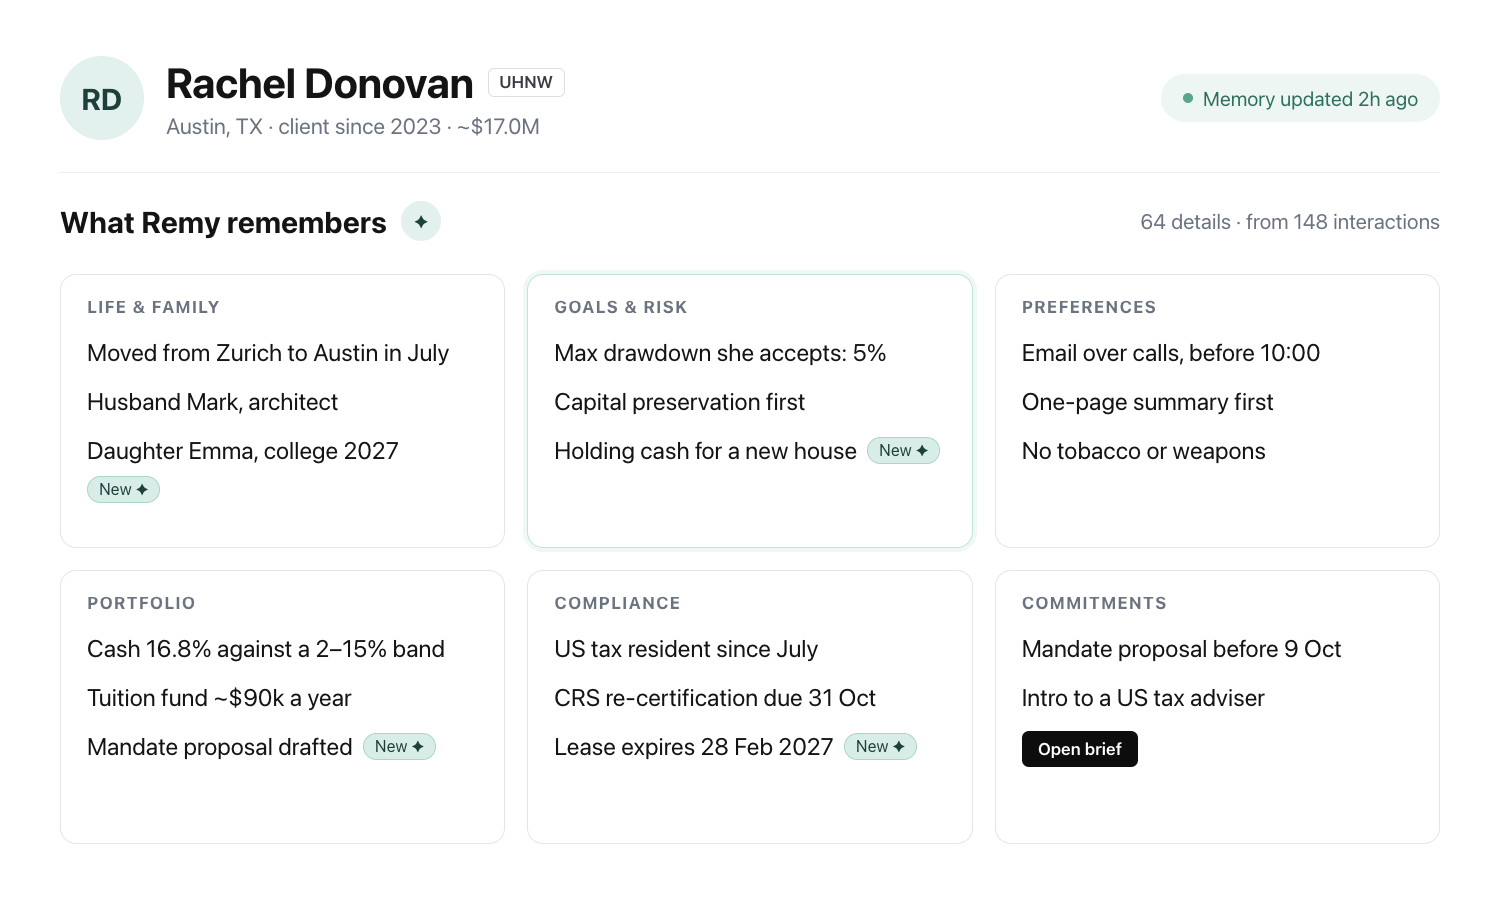Click the RD avatar circle
This screenshot has width=1500, height=900.
(102, 98)
